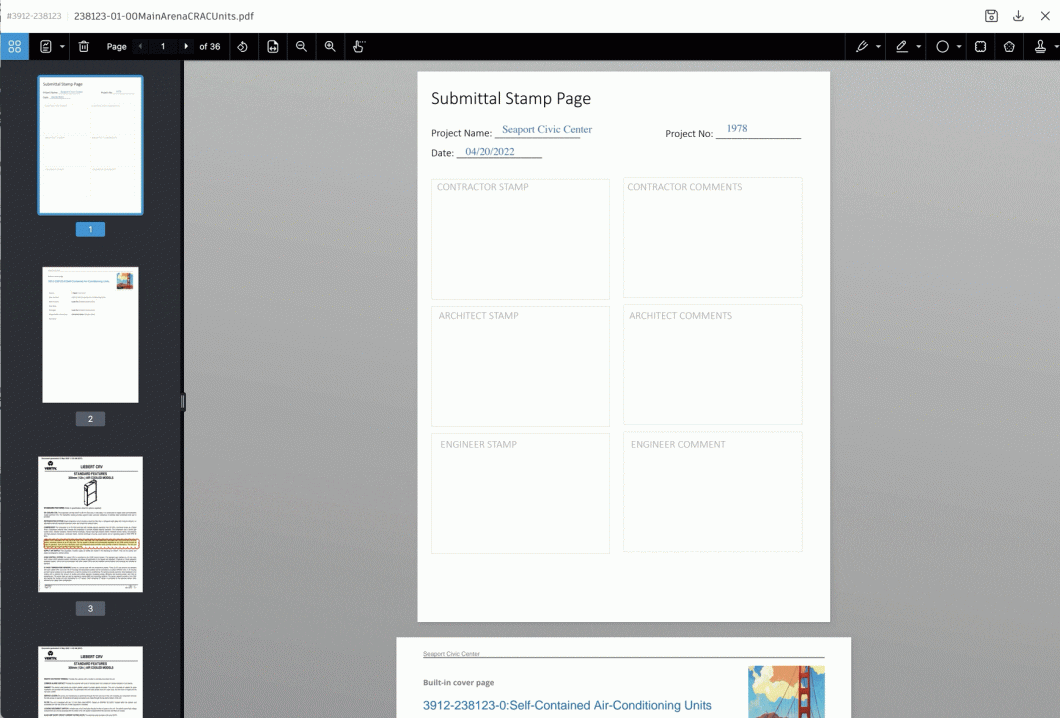Click the Seaport Civic Center project name field

546,130
